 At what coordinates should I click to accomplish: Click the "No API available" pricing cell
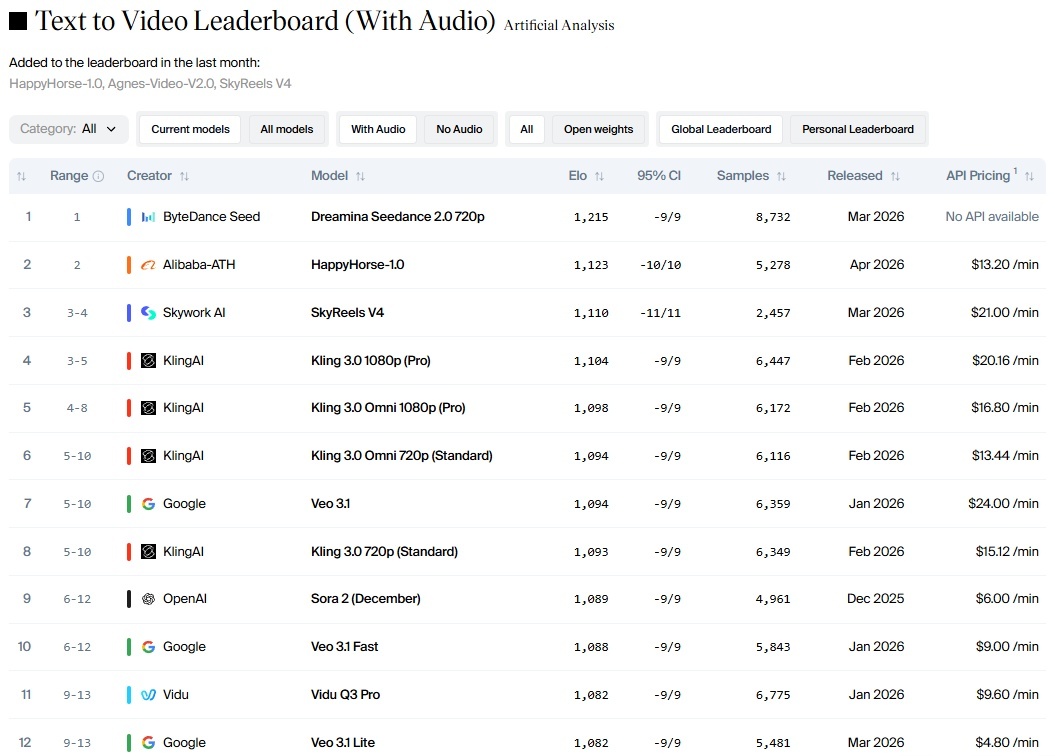992,217
